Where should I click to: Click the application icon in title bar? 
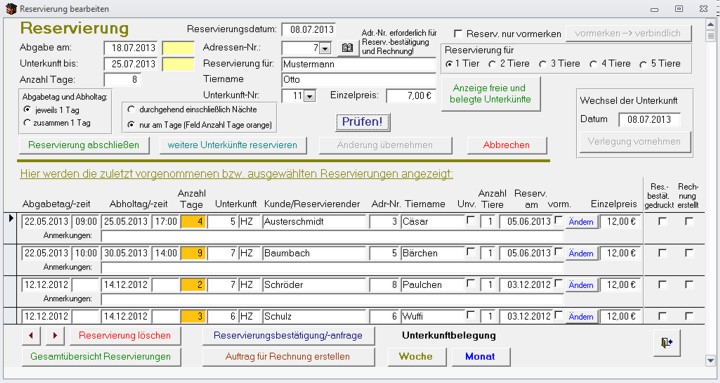(11, 8)
